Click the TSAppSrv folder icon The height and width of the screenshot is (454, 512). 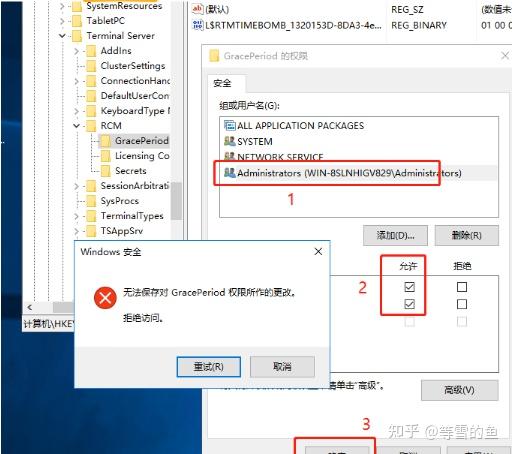point(91,231)
